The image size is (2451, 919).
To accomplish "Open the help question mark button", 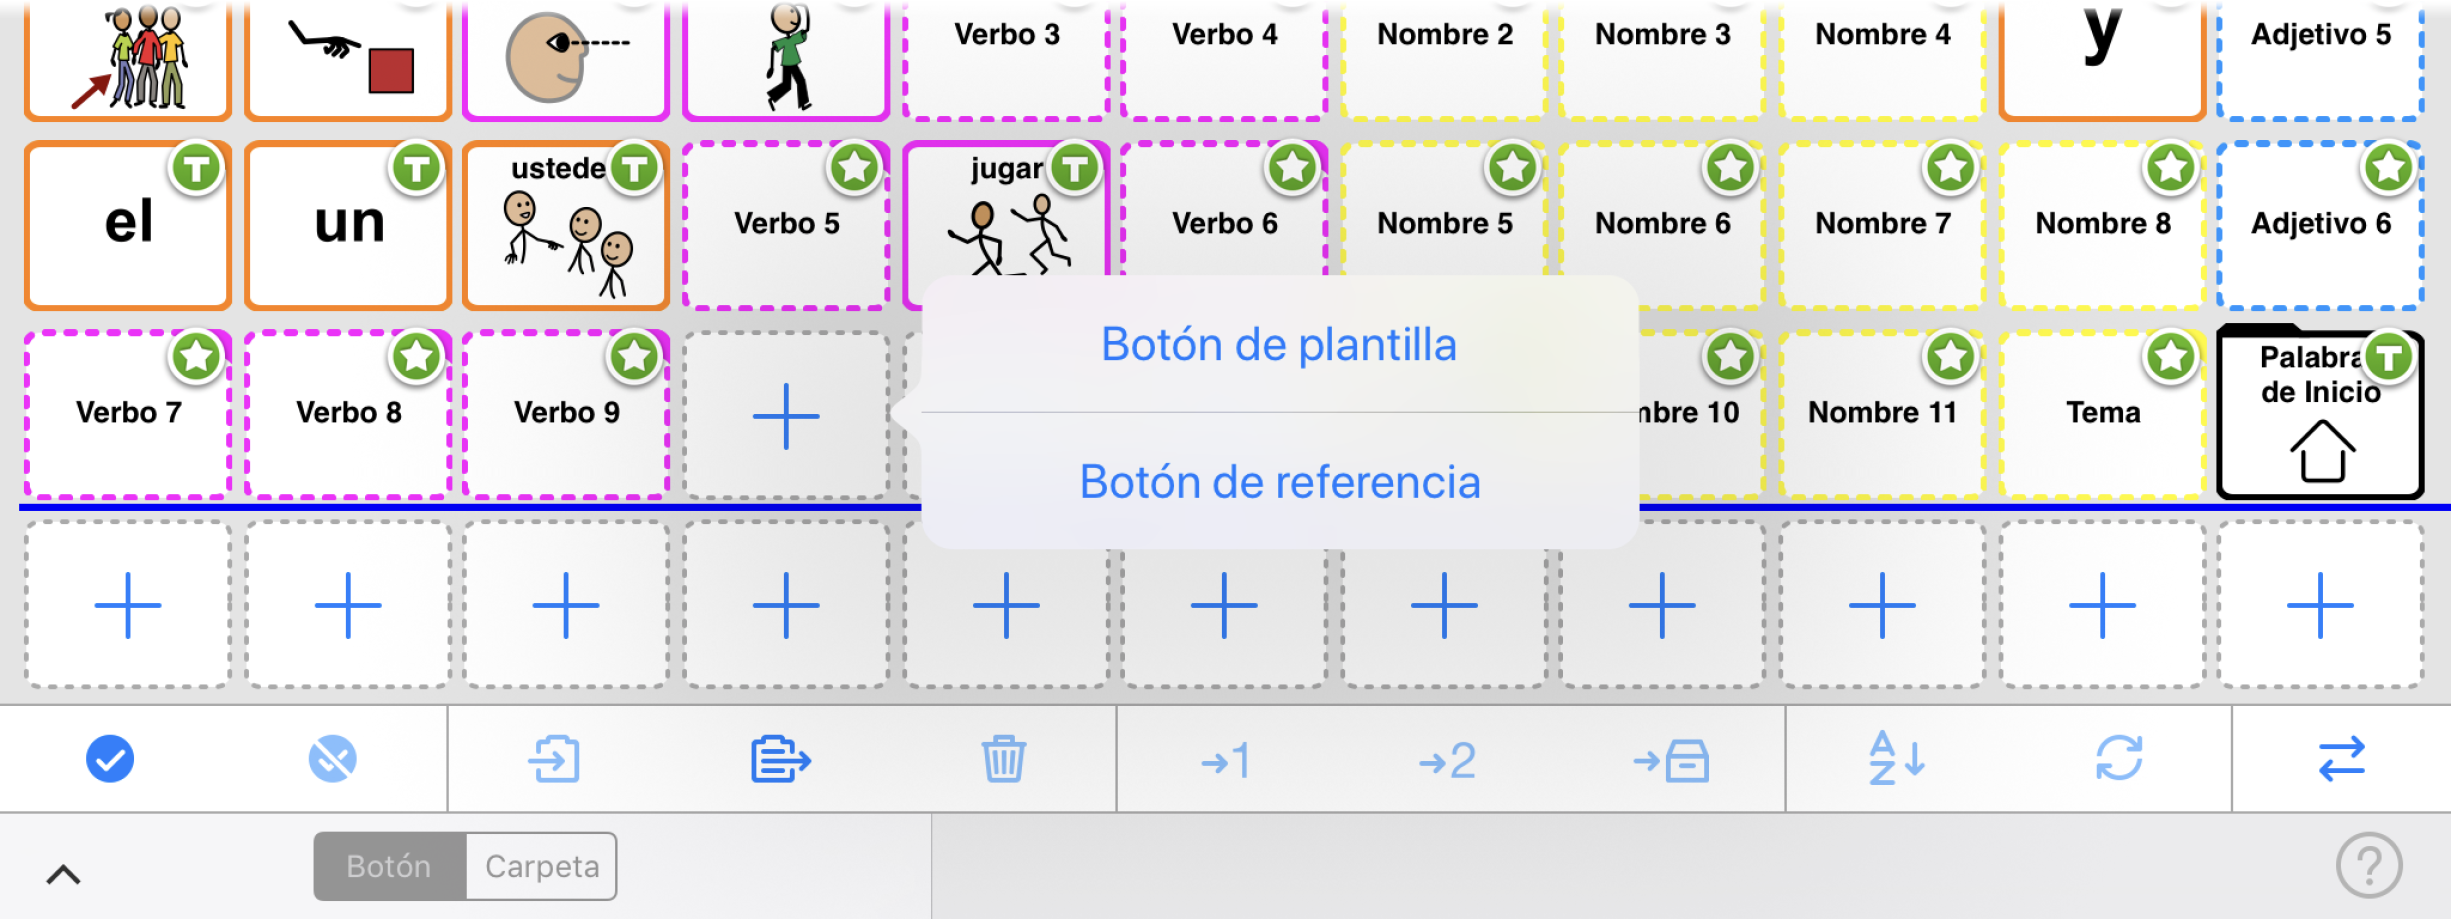I will 2368,865.
